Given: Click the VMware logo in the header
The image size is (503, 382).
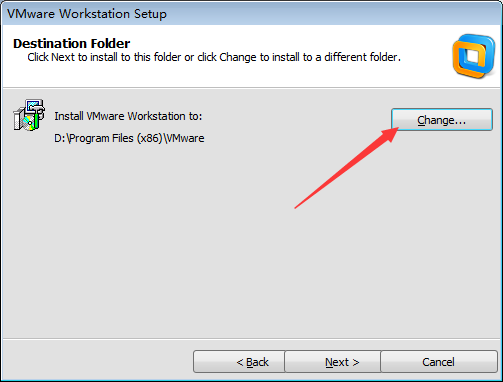Looking at the screenshot, I should coord(474,56).
